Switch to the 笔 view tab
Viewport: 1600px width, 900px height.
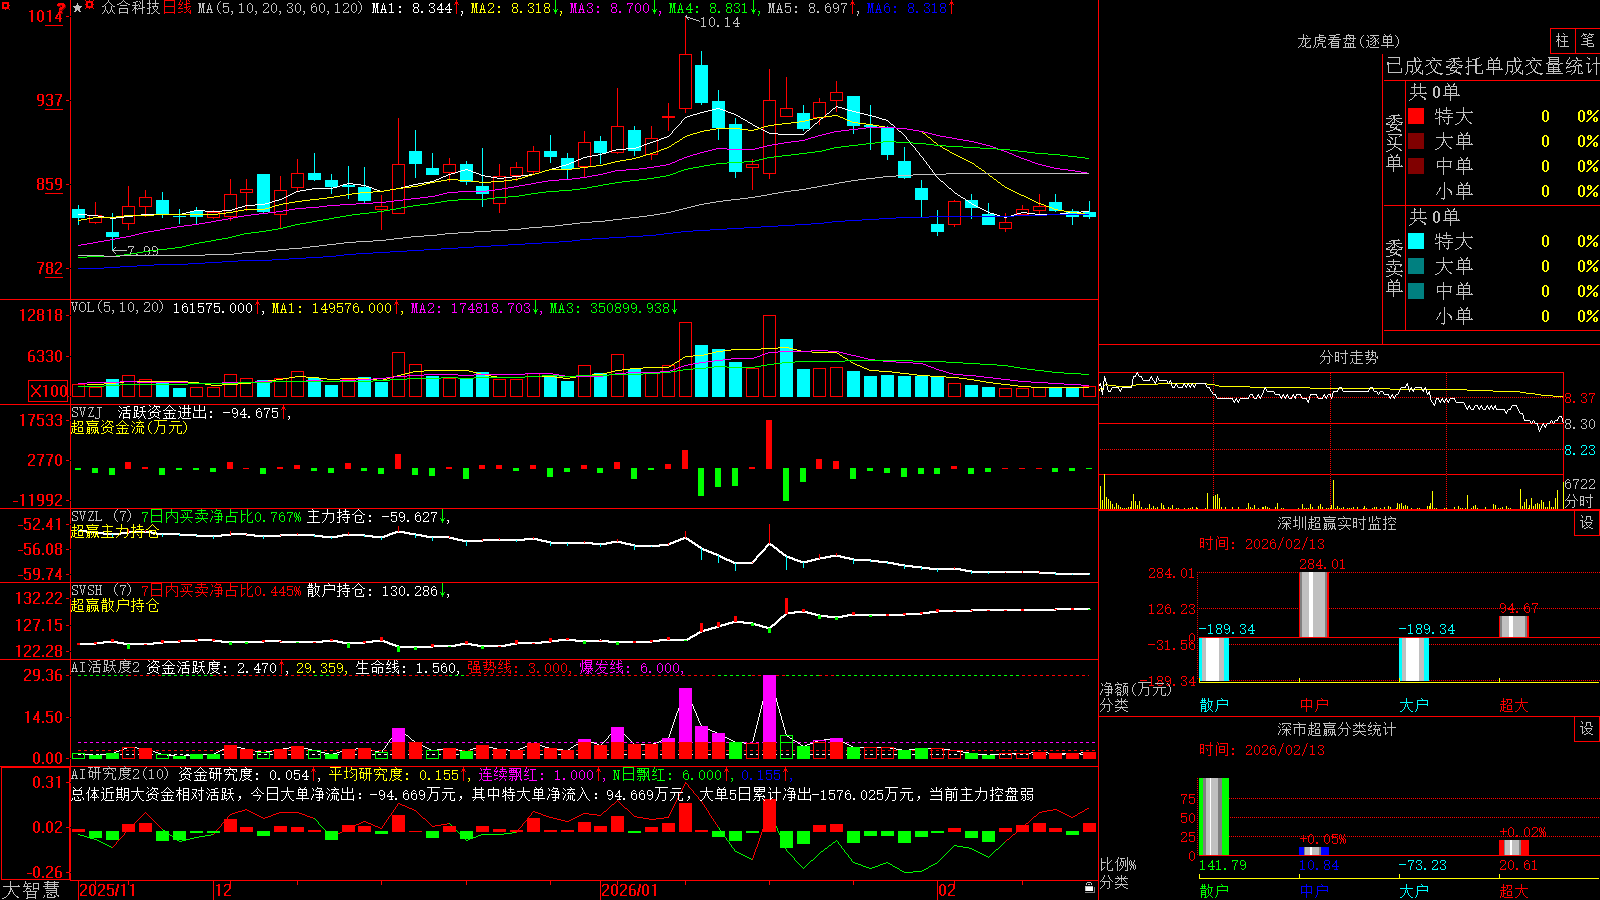tap(1587, 40)
